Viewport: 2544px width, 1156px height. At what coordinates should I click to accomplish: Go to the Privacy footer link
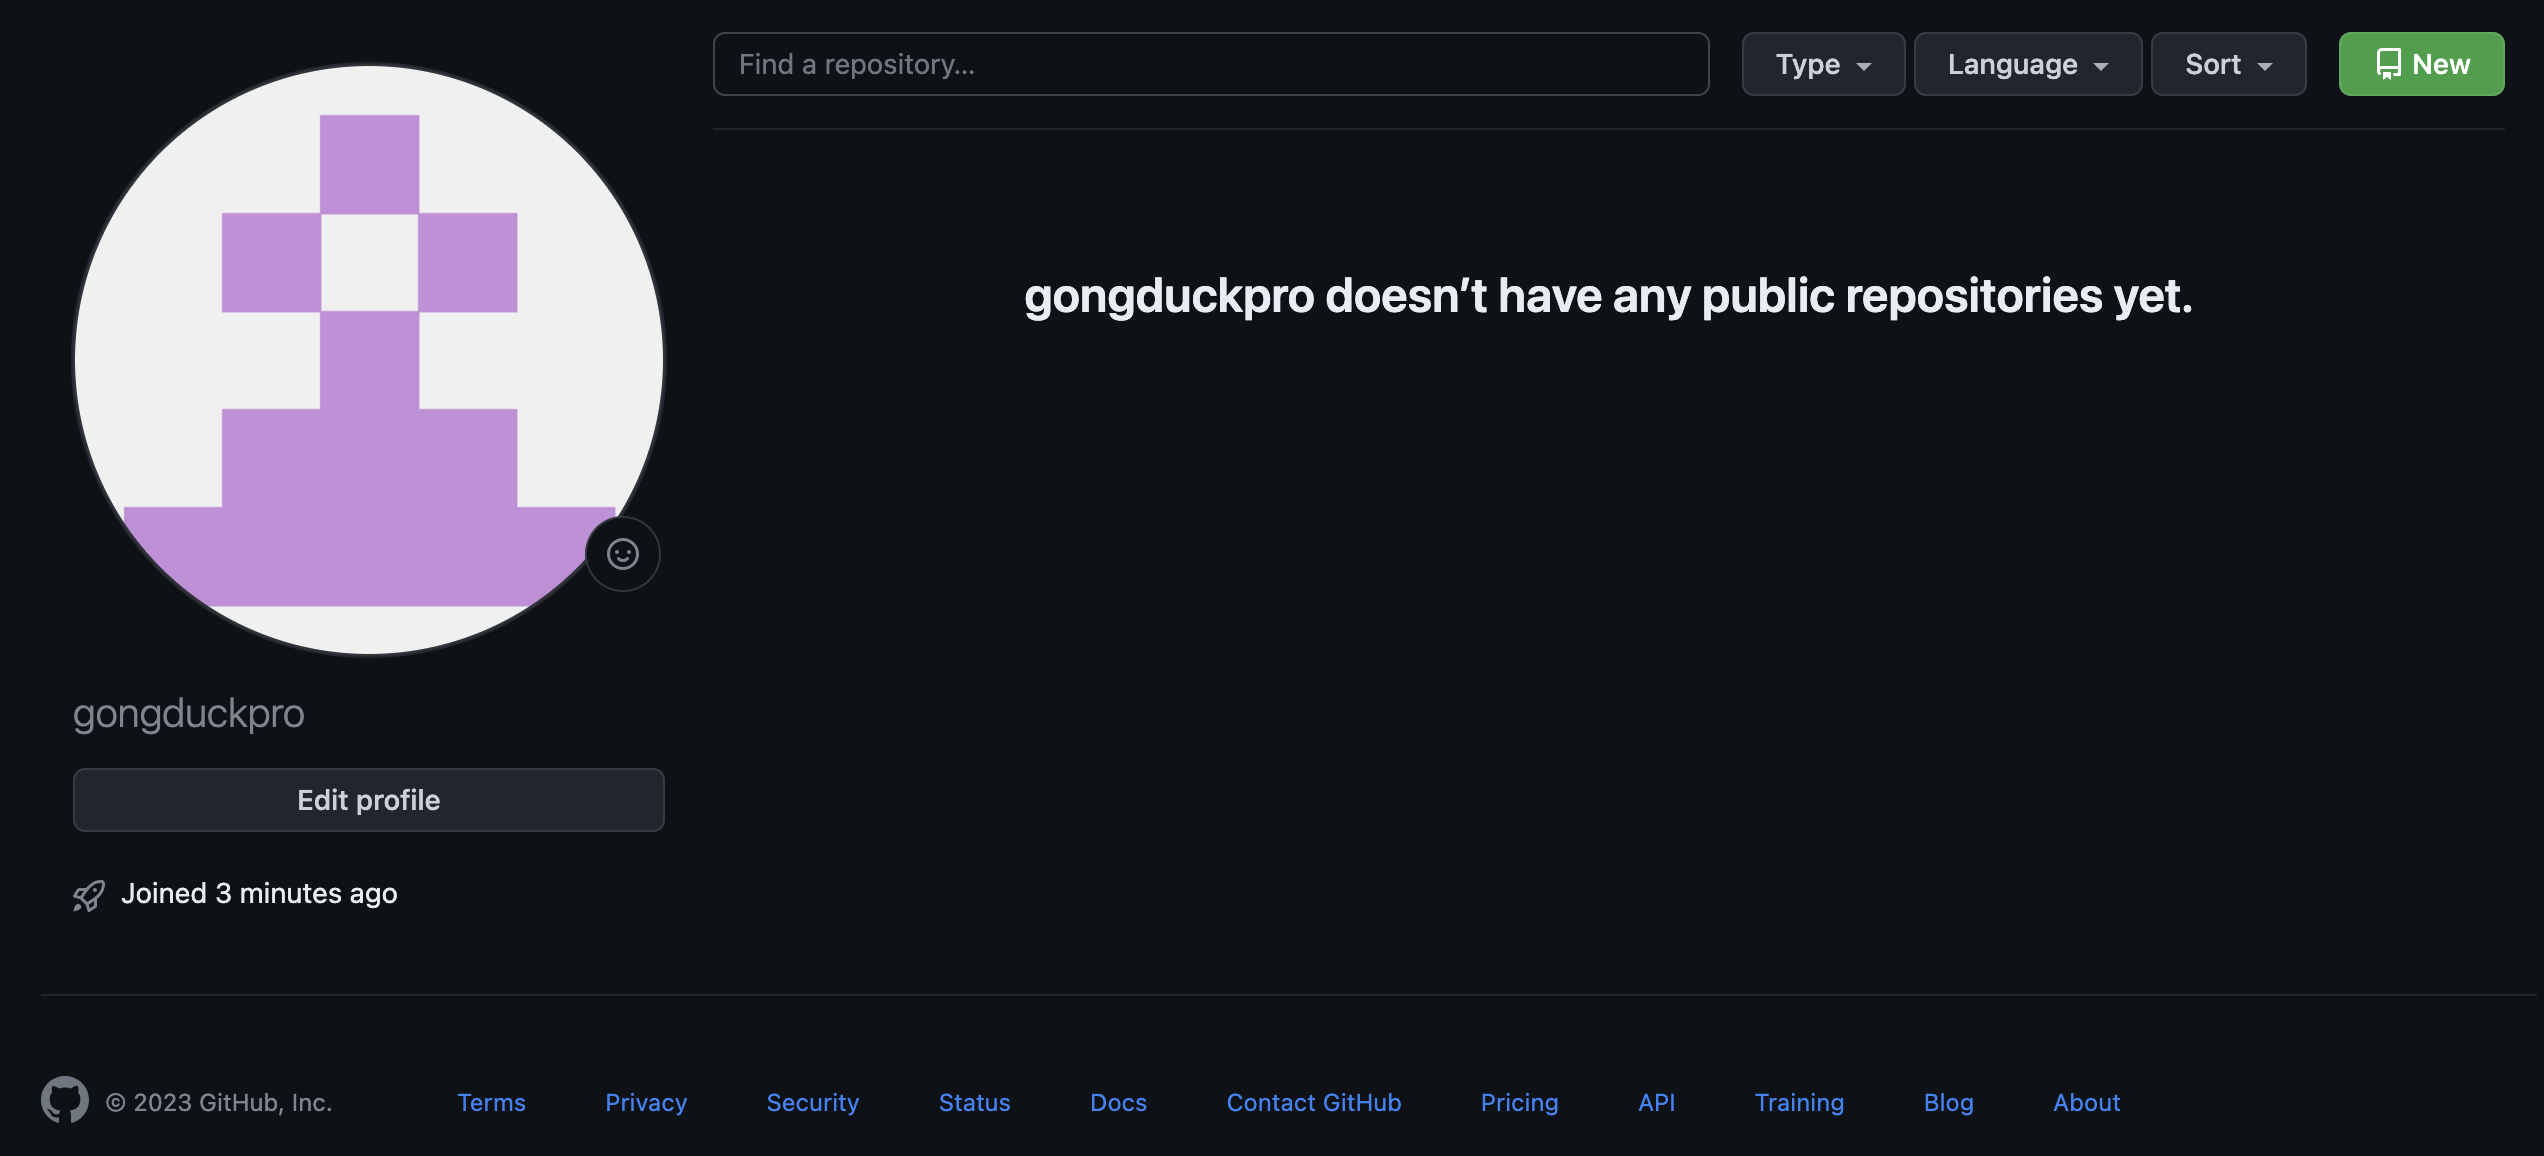646,1102
